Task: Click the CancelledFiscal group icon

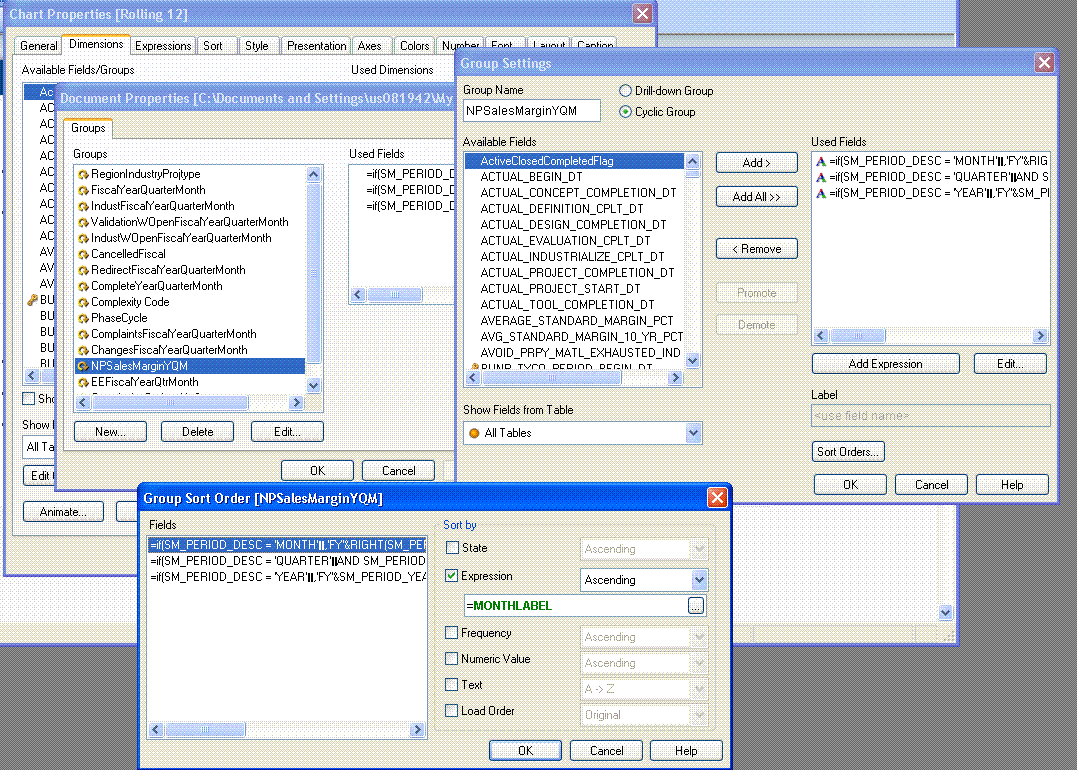Action: (x=83, y=254)
